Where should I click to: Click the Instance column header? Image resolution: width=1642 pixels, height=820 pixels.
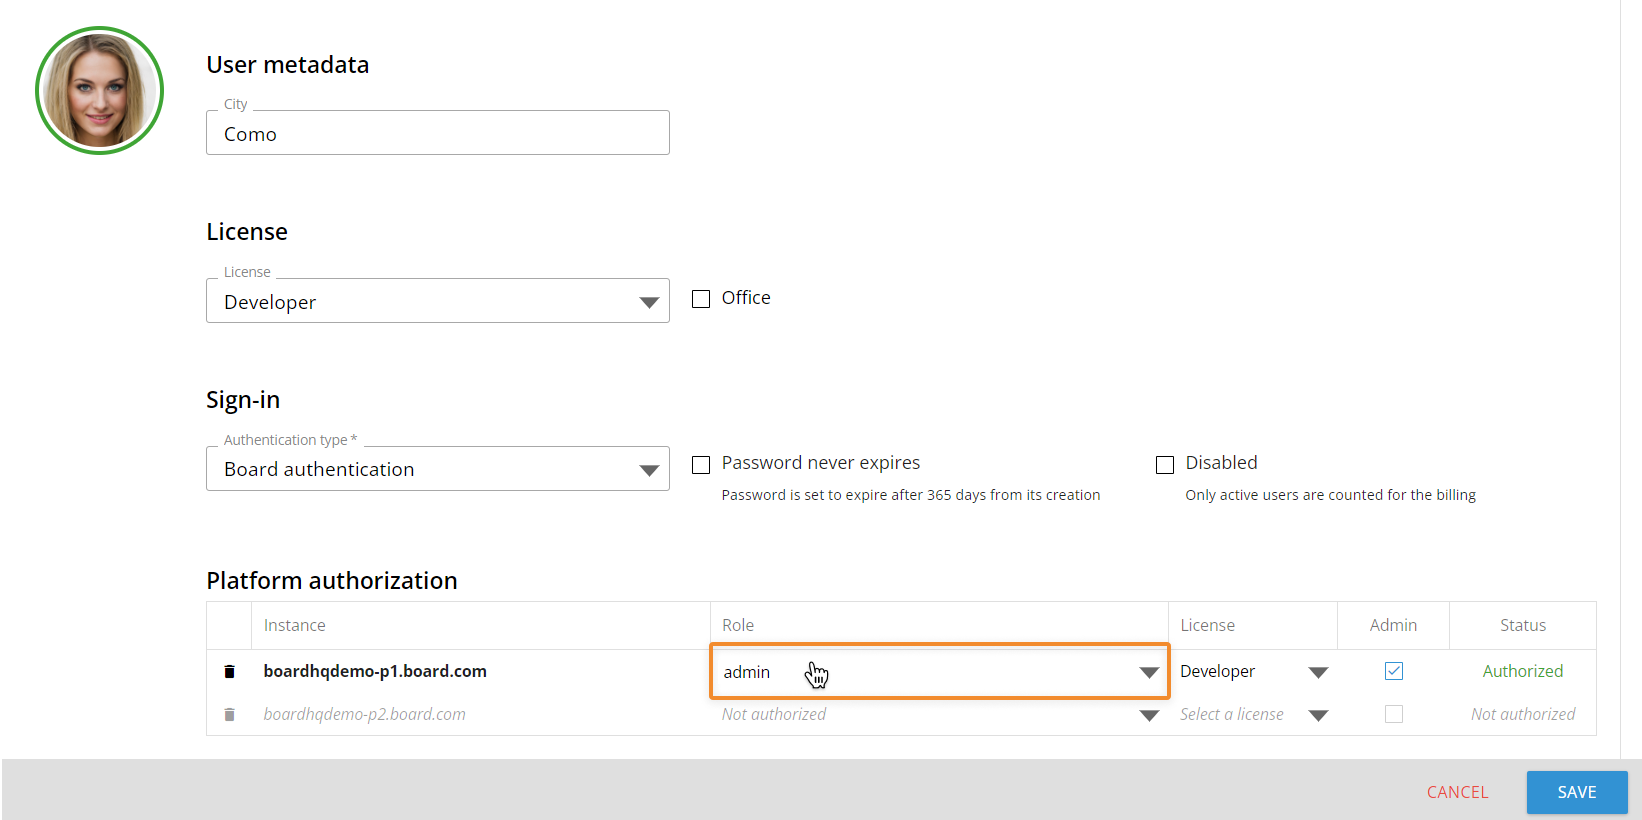(295, 625)
